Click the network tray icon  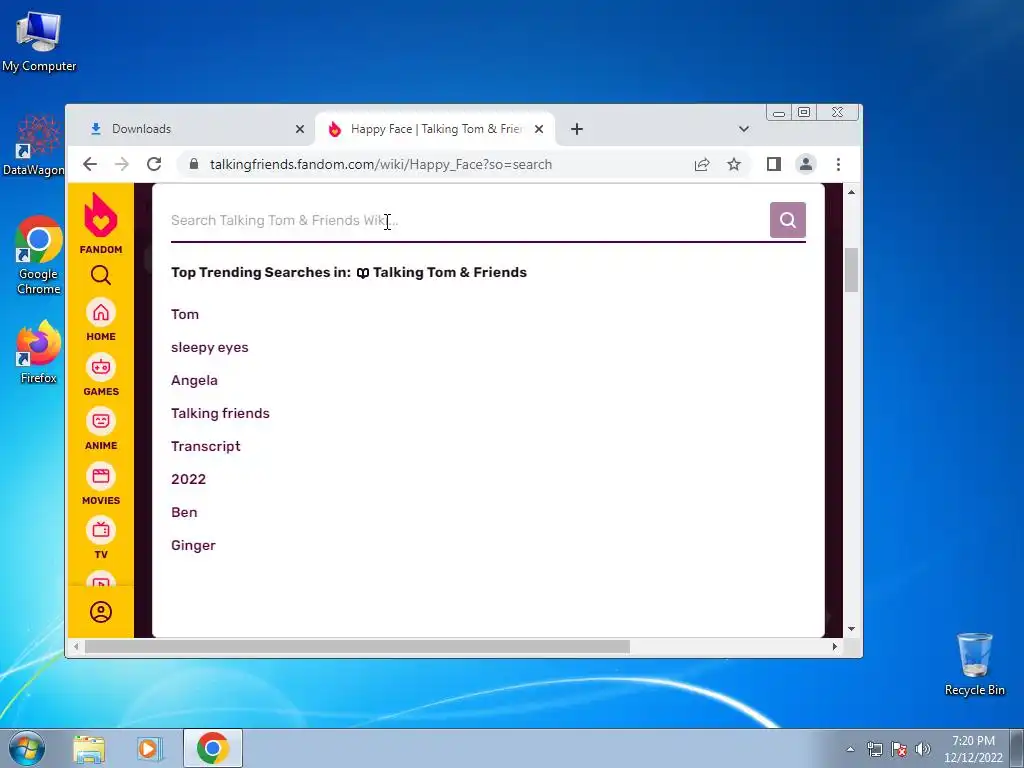pyautogui.click(x=874, y=749)
